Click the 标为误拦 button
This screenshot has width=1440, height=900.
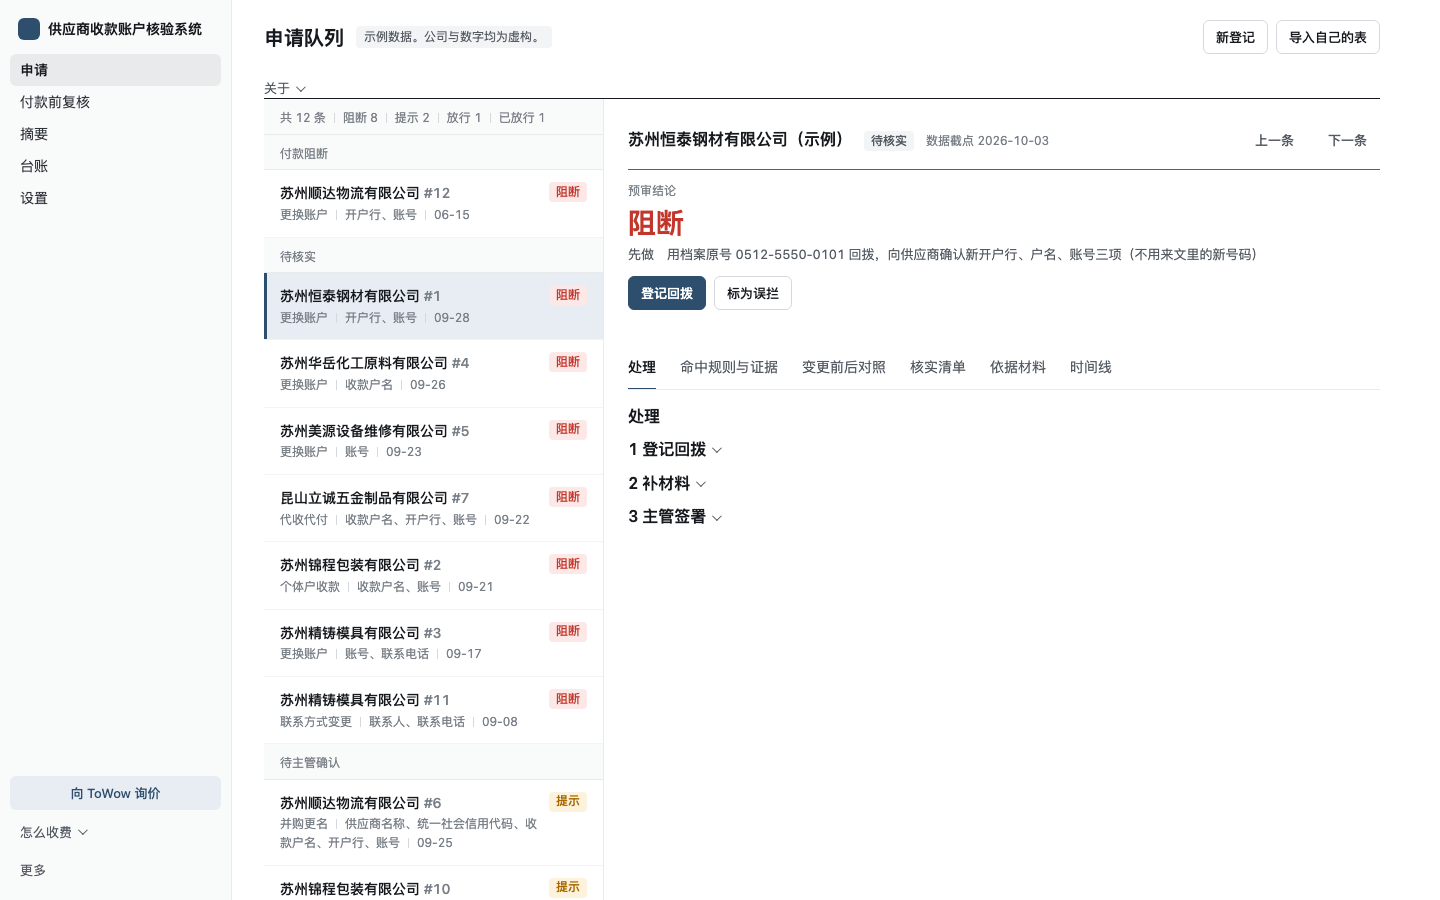pyautogui.click(x=753, y=293)
